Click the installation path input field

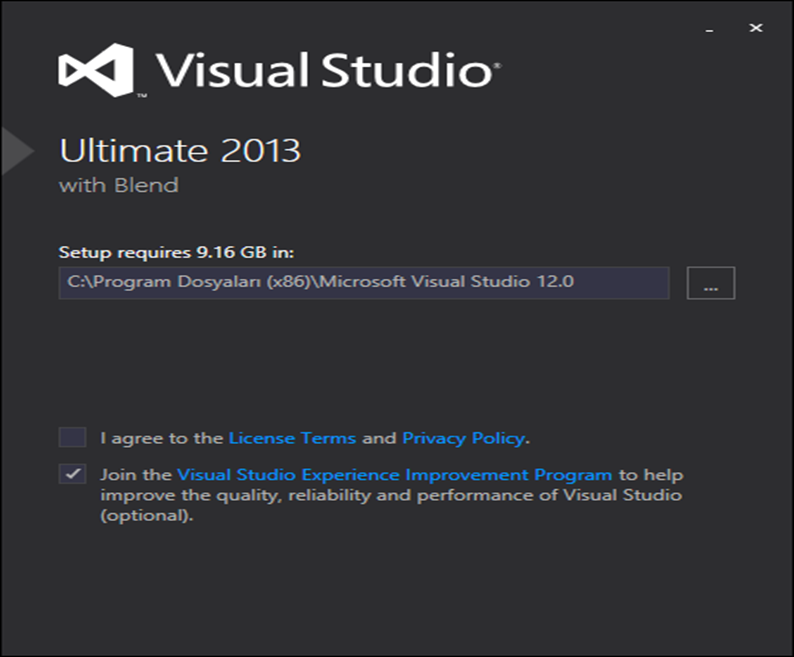click(364, 283)
